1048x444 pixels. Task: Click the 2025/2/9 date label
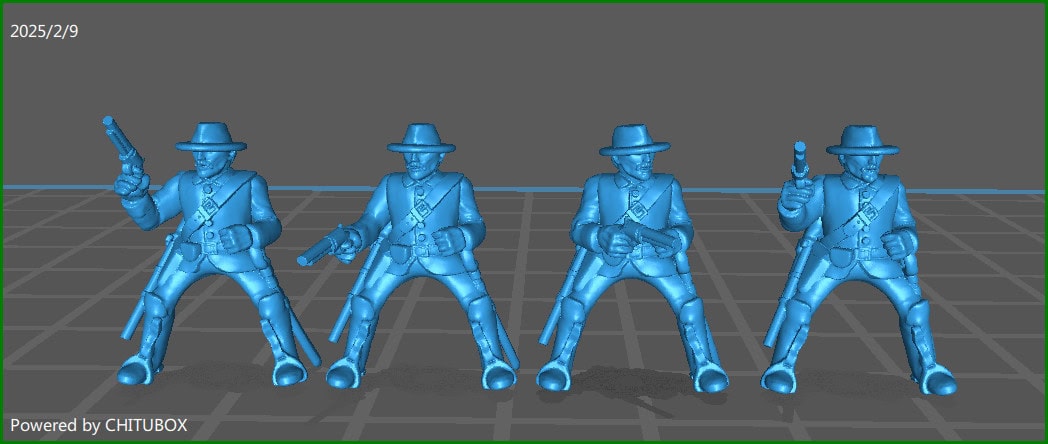44,32
